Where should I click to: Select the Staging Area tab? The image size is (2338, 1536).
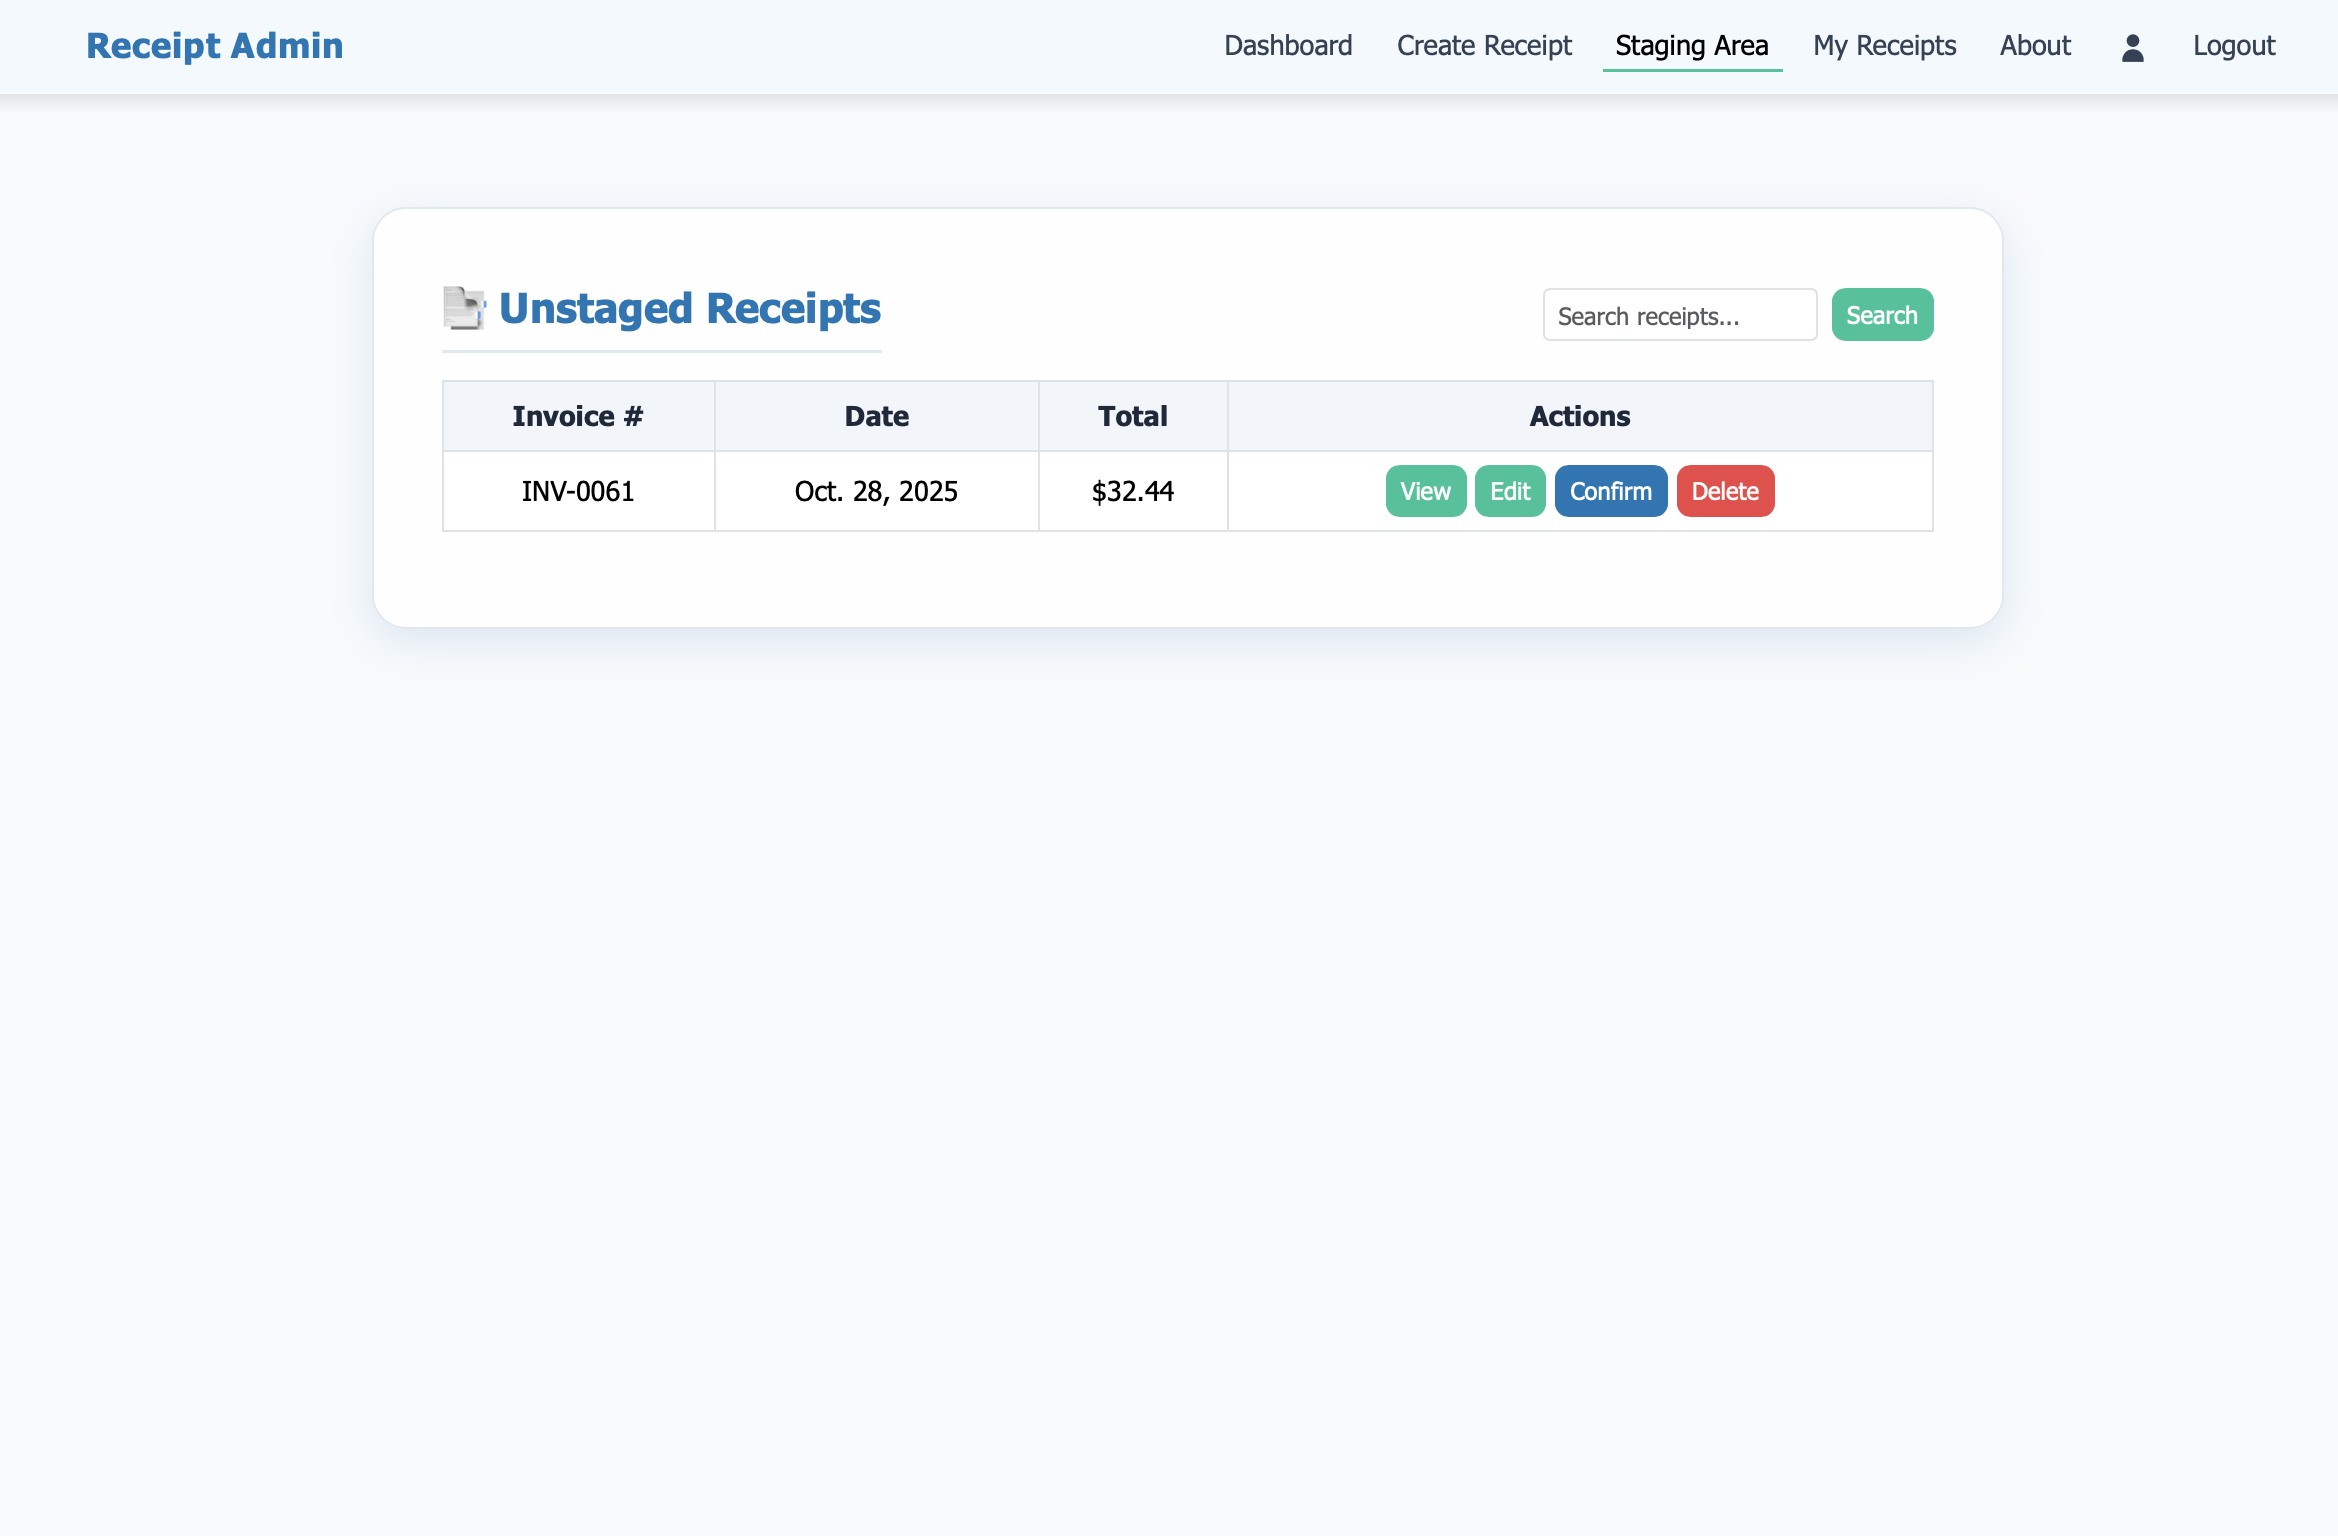[x=1691, y=46]
